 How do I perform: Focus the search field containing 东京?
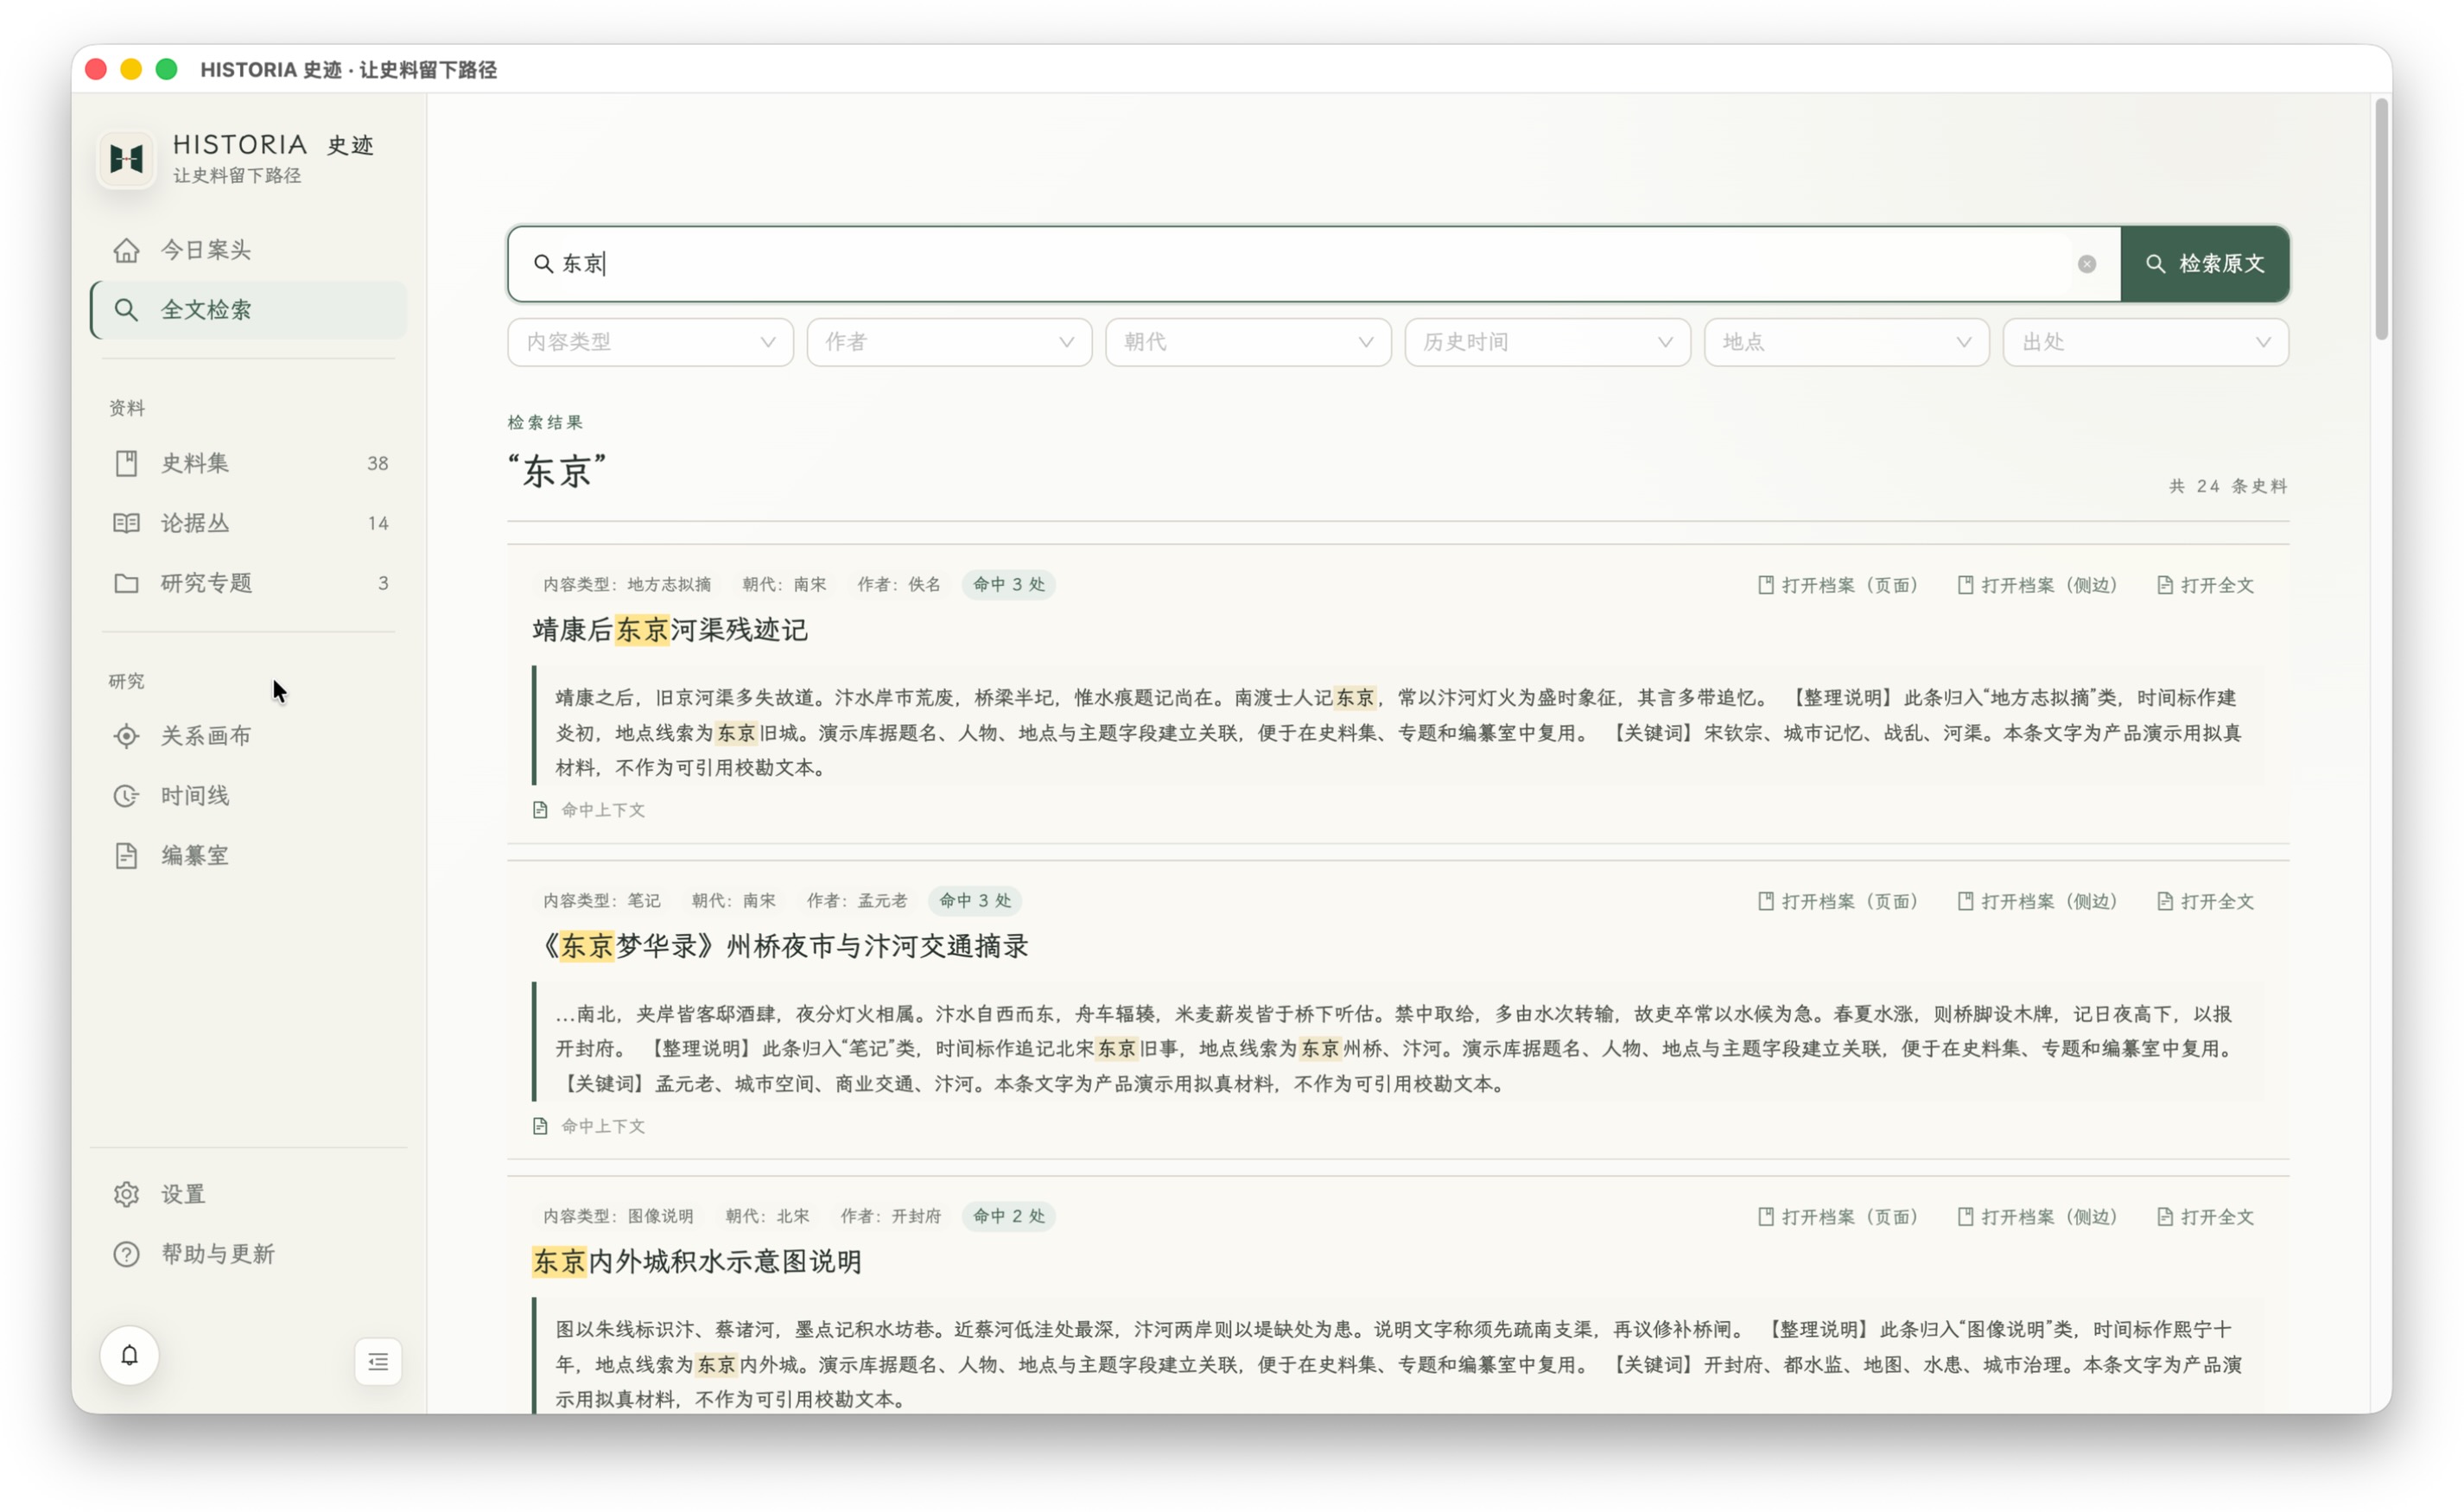tap(1312, 264)
